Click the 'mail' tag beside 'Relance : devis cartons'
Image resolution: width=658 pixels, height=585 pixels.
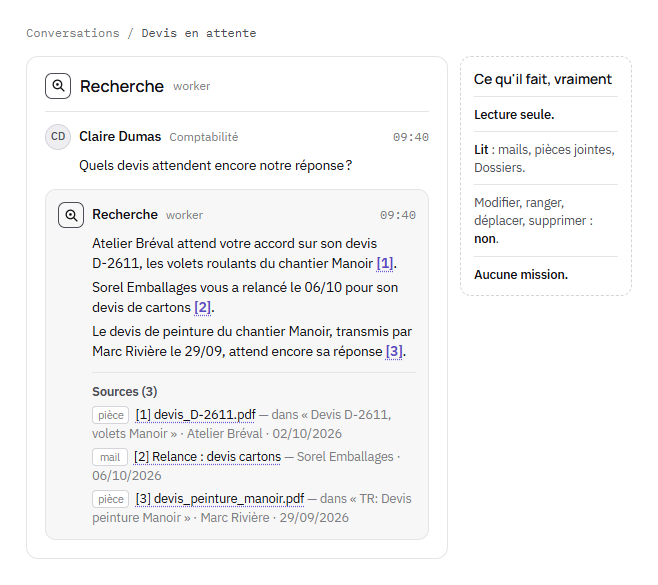[x=110, y=457]
